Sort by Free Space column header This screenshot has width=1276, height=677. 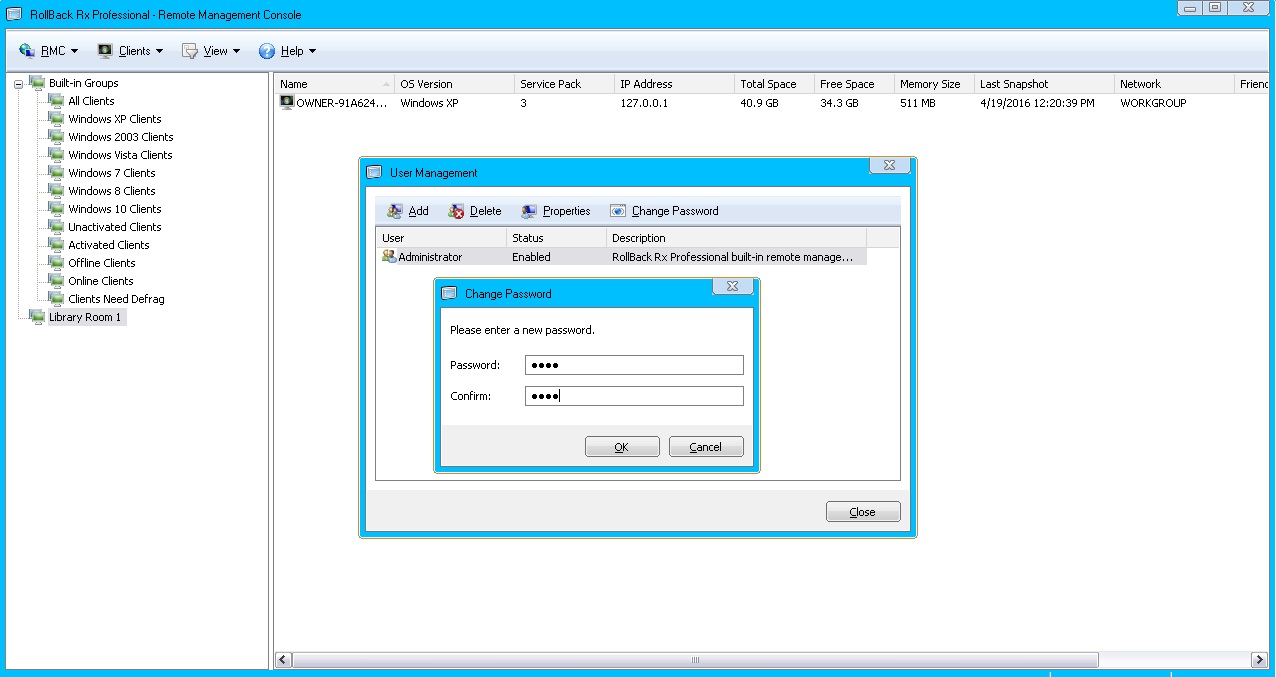(854, 84)
